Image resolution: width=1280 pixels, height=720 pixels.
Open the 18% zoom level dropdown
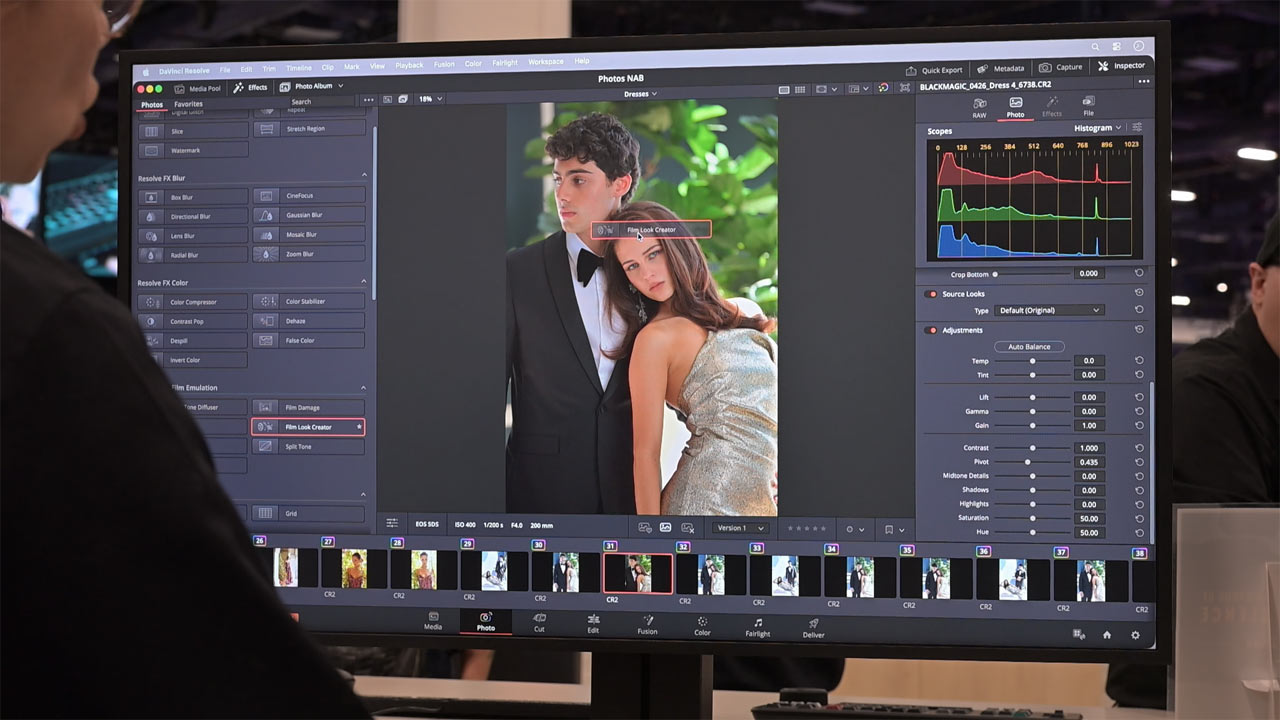coord(430,99)
